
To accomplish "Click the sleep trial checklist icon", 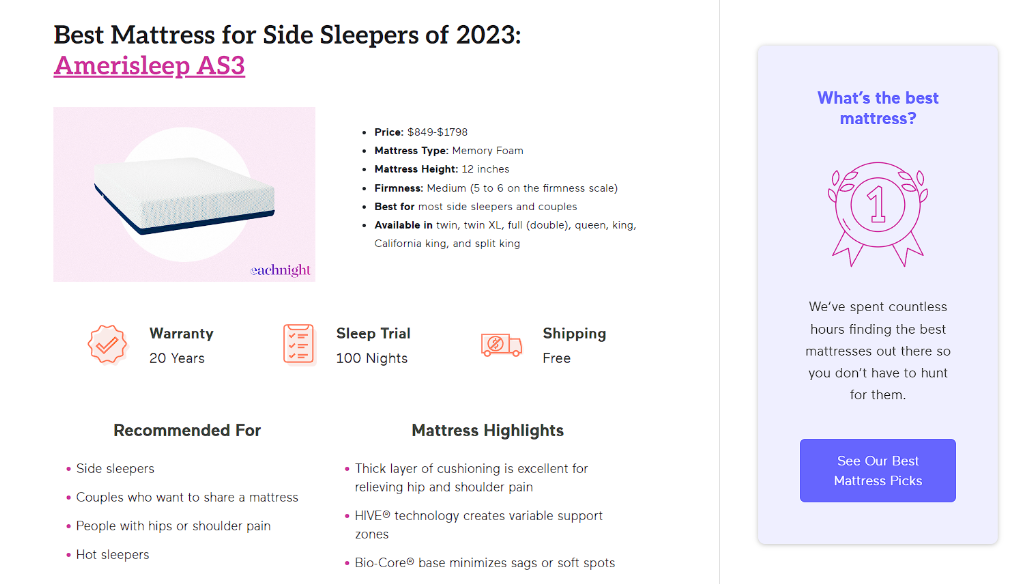I will click(298, 344).
